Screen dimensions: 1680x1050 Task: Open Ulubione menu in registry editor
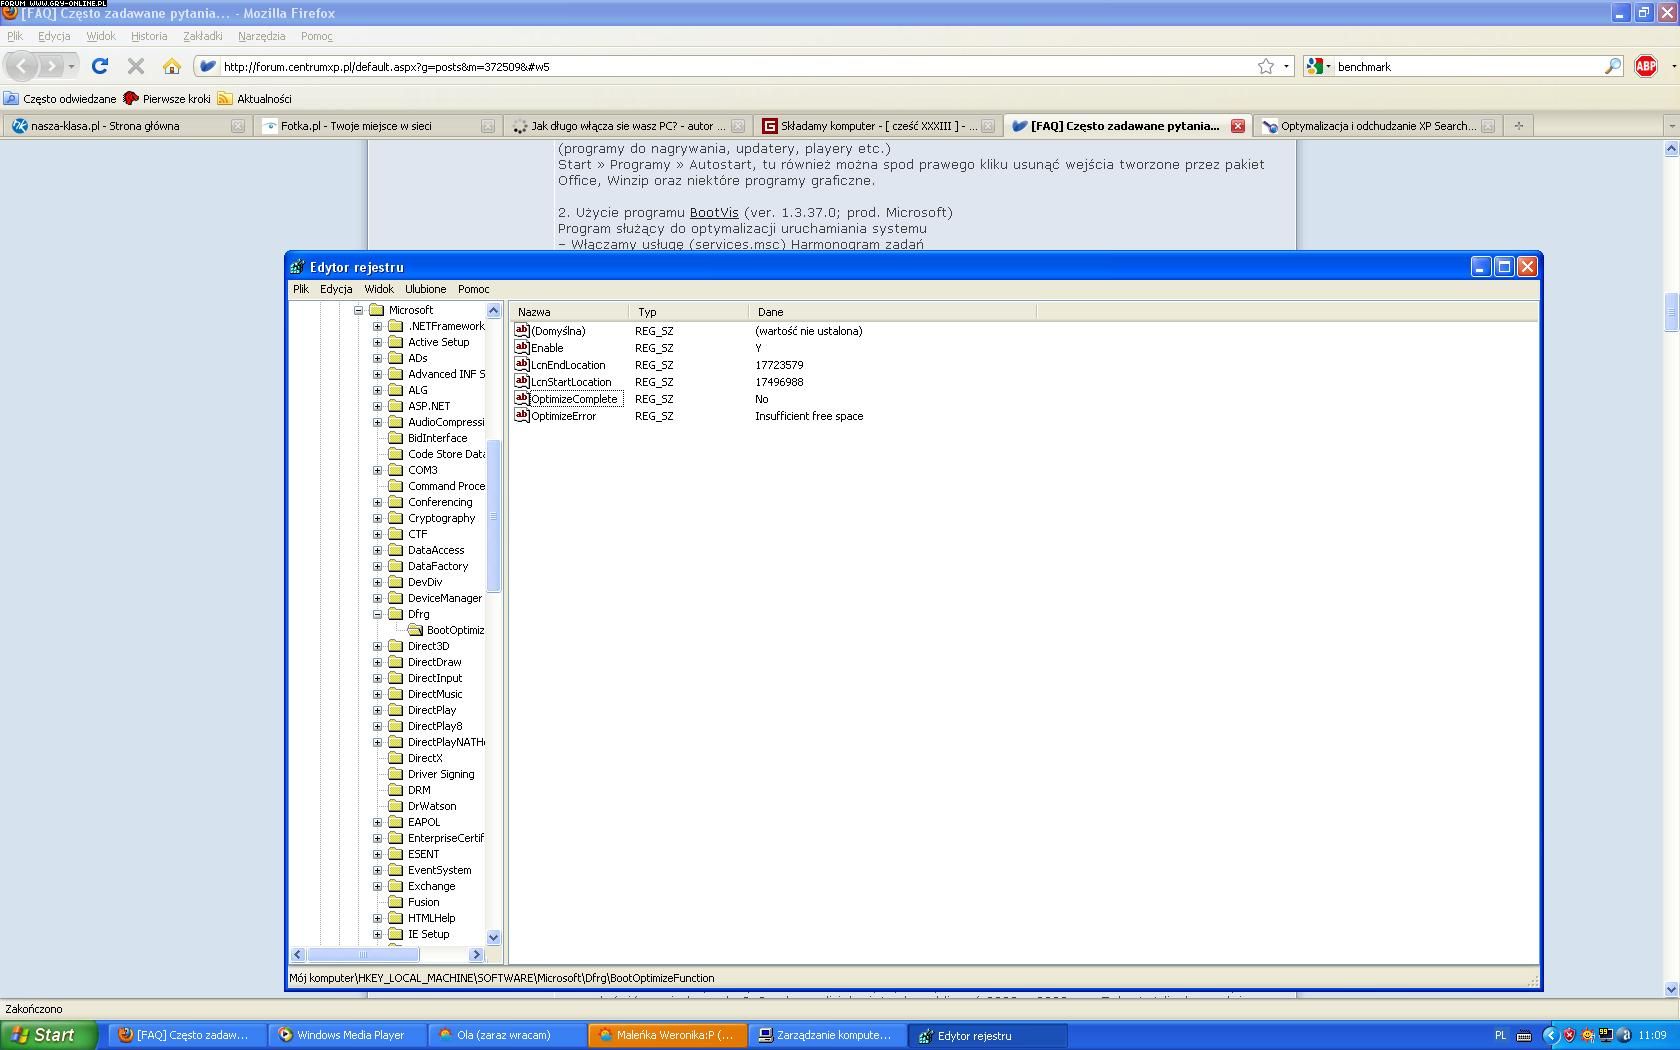(x=426, y=289)
